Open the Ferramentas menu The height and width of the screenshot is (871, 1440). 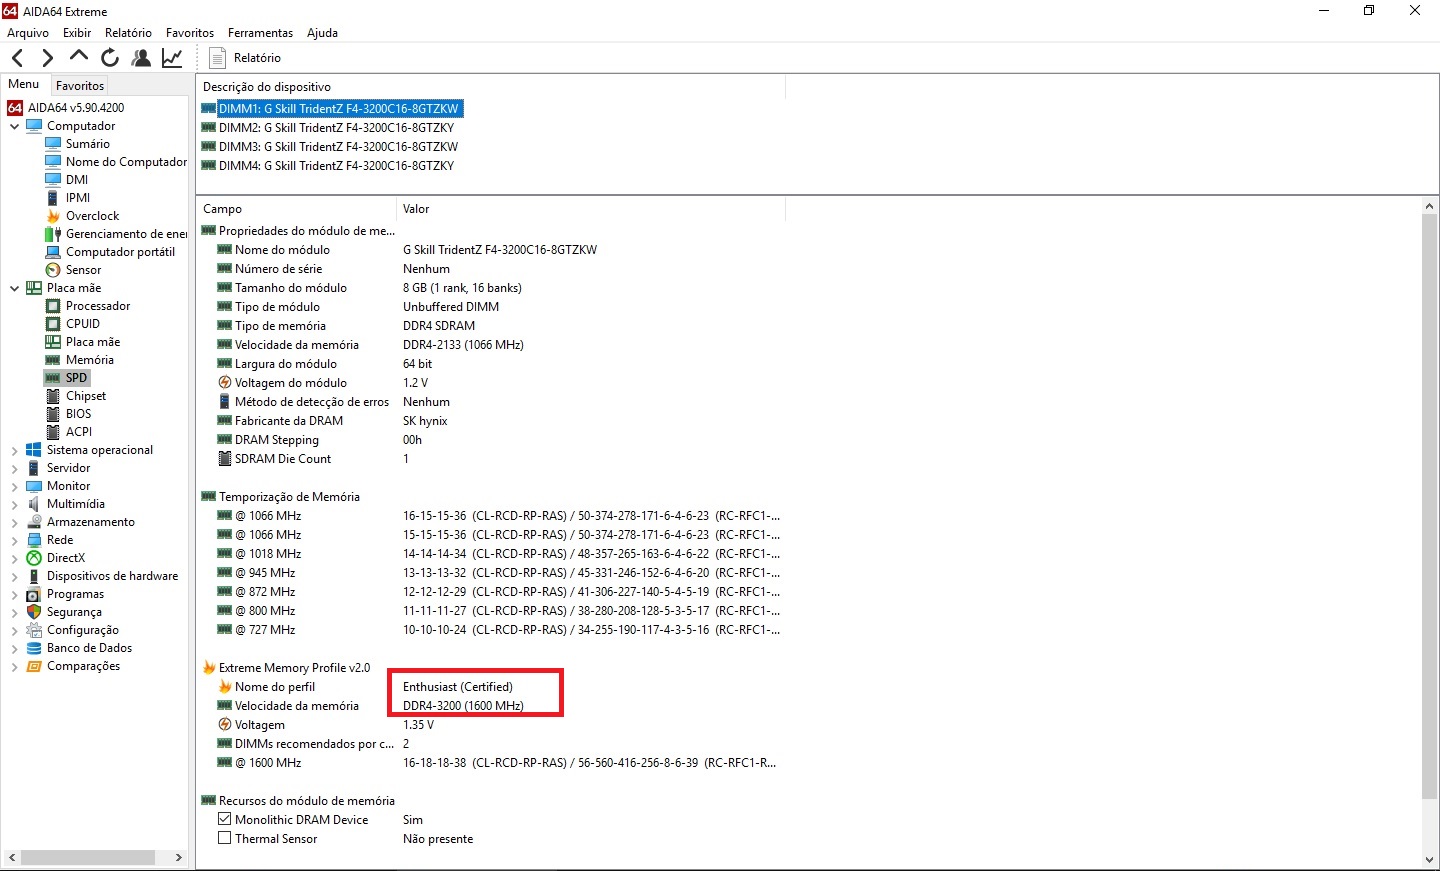260,32
